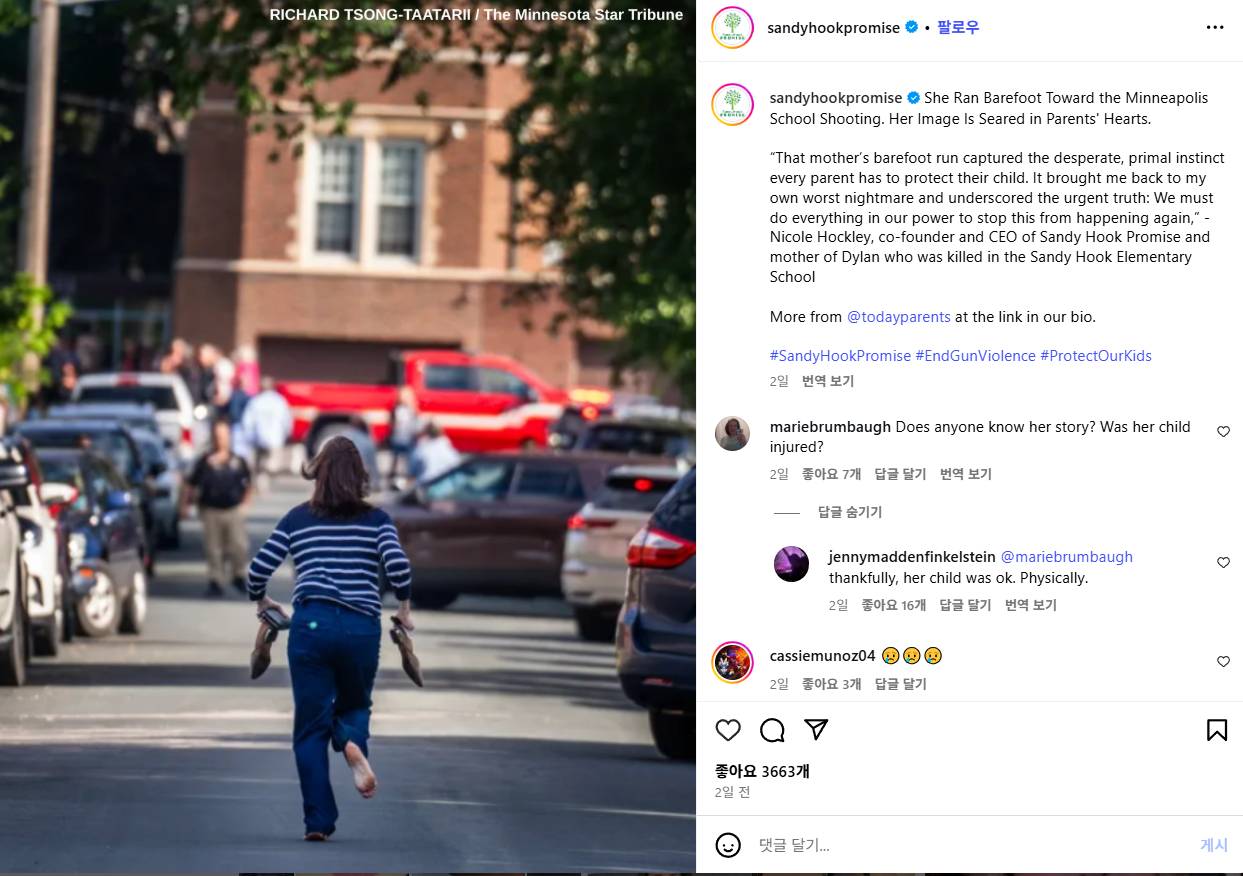This screenshot has width=1243, height=876.
Task: Open the @todayparents mention link
Action: click(x=899, y=317)
